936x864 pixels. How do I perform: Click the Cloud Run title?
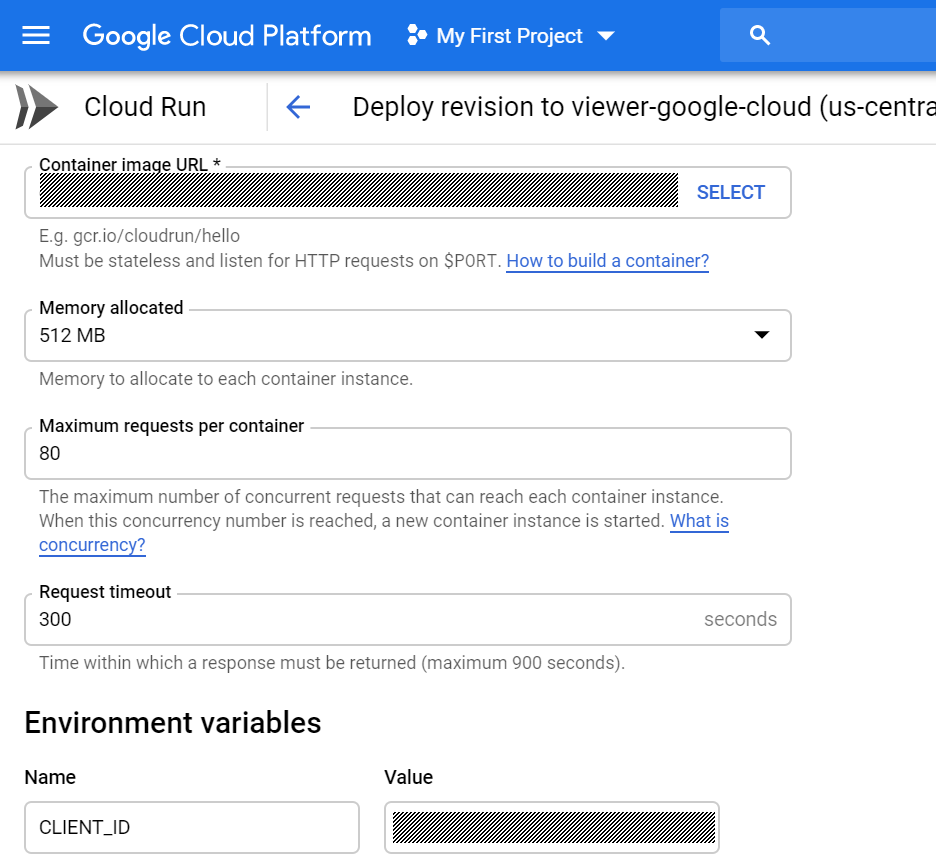[145, 107]
